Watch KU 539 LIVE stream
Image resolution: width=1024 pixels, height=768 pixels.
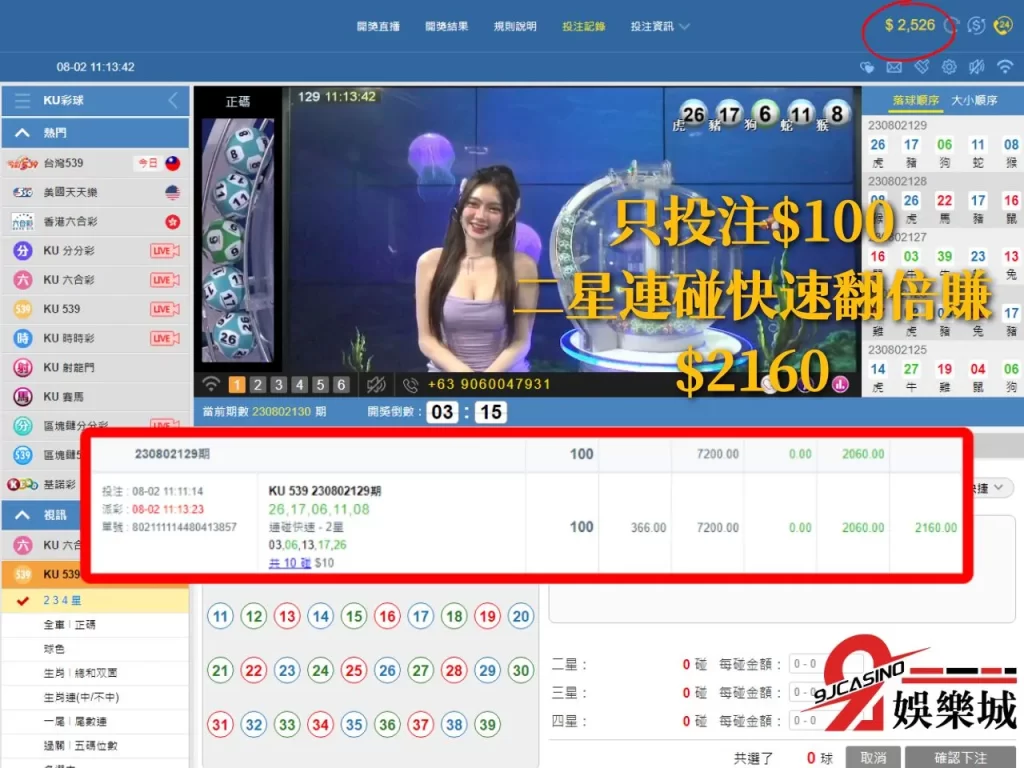(165, 309)
